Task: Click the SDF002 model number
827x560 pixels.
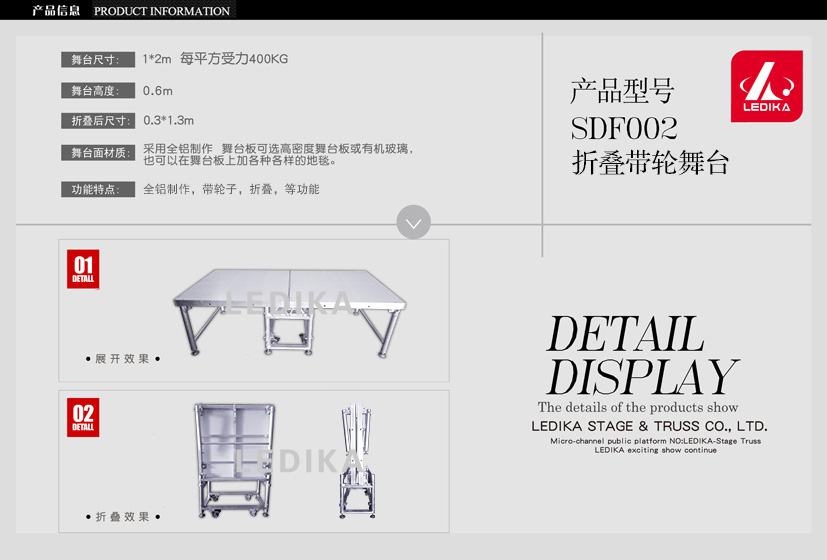Action: pos(624,128)
